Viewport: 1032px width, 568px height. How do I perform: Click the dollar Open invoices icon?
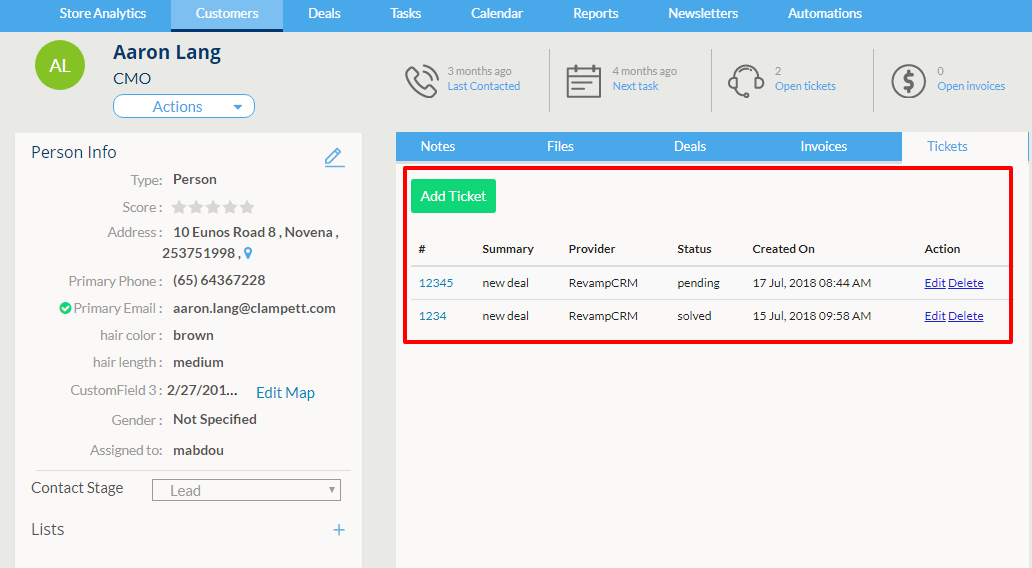point(908,81)
